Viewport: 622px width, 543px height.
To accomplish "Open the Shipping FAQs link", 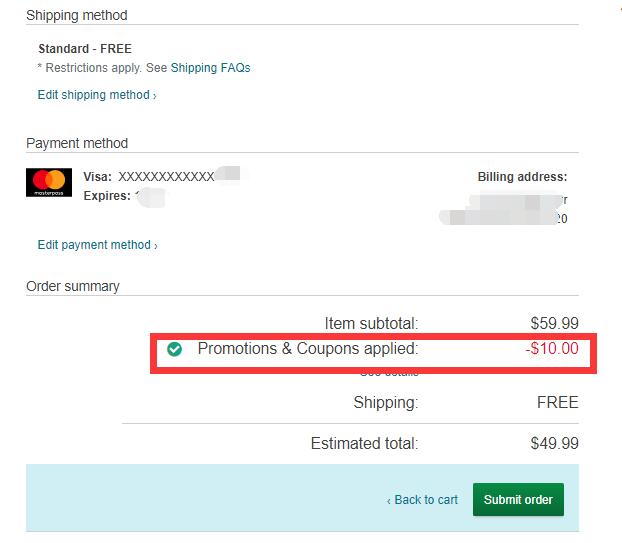I will coord(210,68).
